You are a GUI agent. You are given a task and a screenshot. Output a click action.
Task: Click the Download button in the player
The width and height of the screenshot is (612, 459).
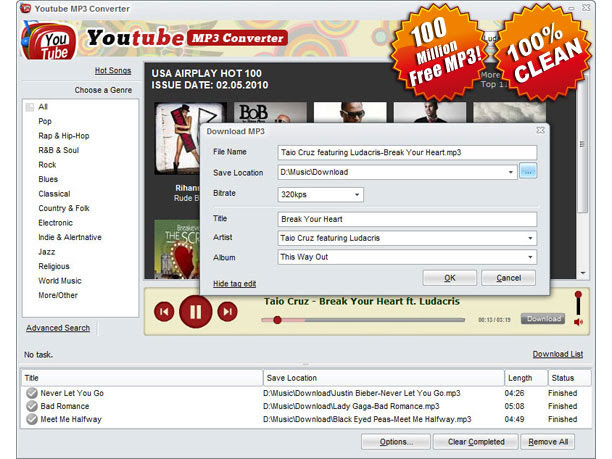click(x=543, y=319)
